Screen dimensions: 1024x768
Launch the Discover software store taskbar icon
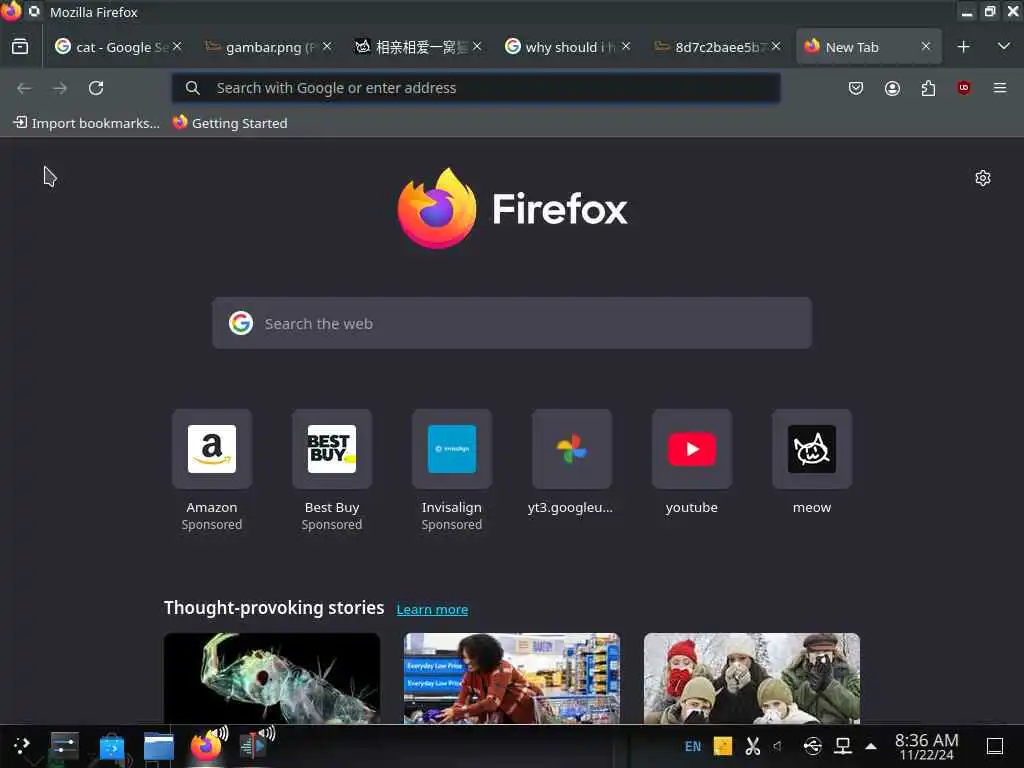click(112, 746)
